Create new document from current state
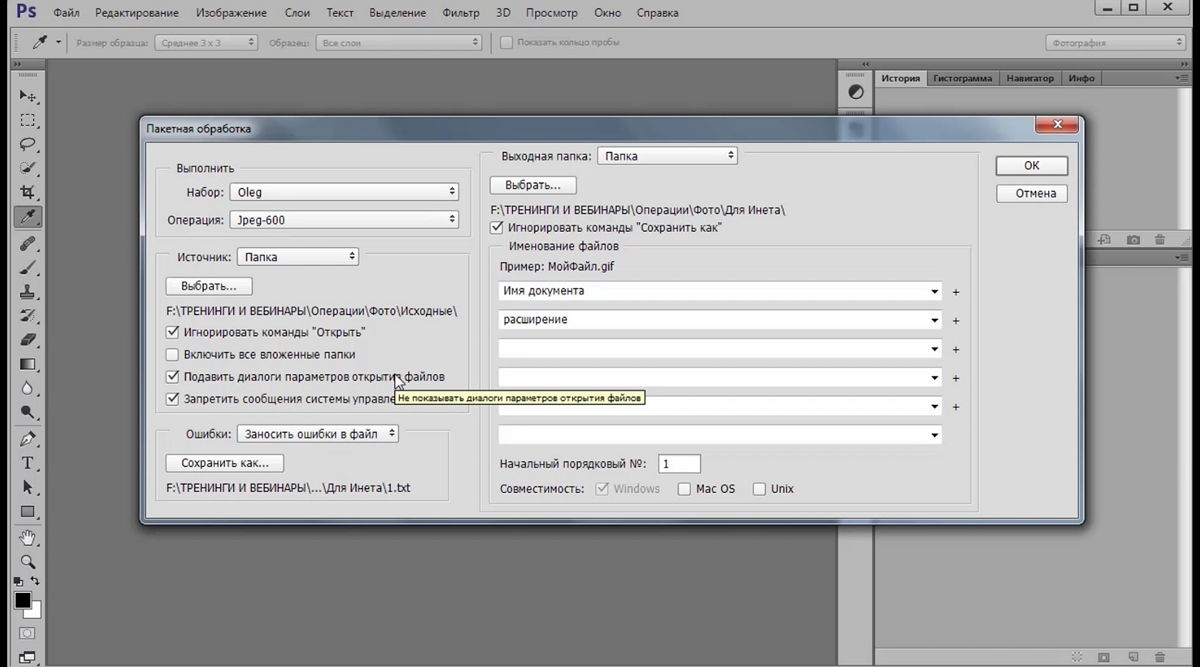The height and width of the screenshot is (667, 1200). [x=1105, y=240]
